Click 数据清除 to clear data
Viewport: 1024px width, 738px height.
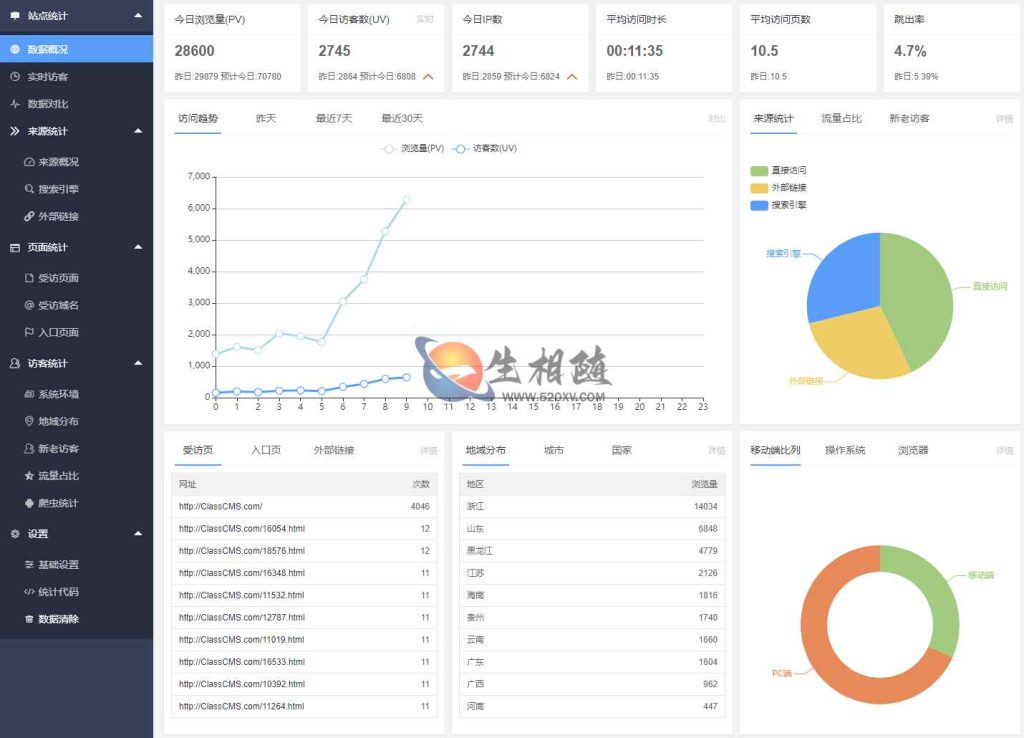point(68,619)
